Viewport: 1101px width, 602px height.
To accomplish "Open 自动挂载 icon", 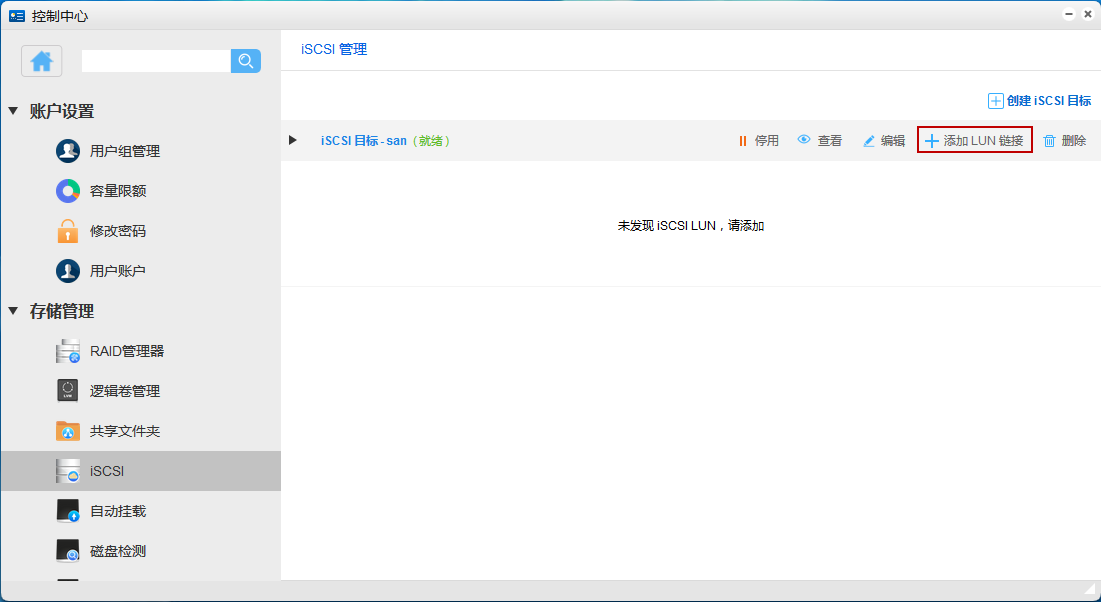I will point(68,511).
